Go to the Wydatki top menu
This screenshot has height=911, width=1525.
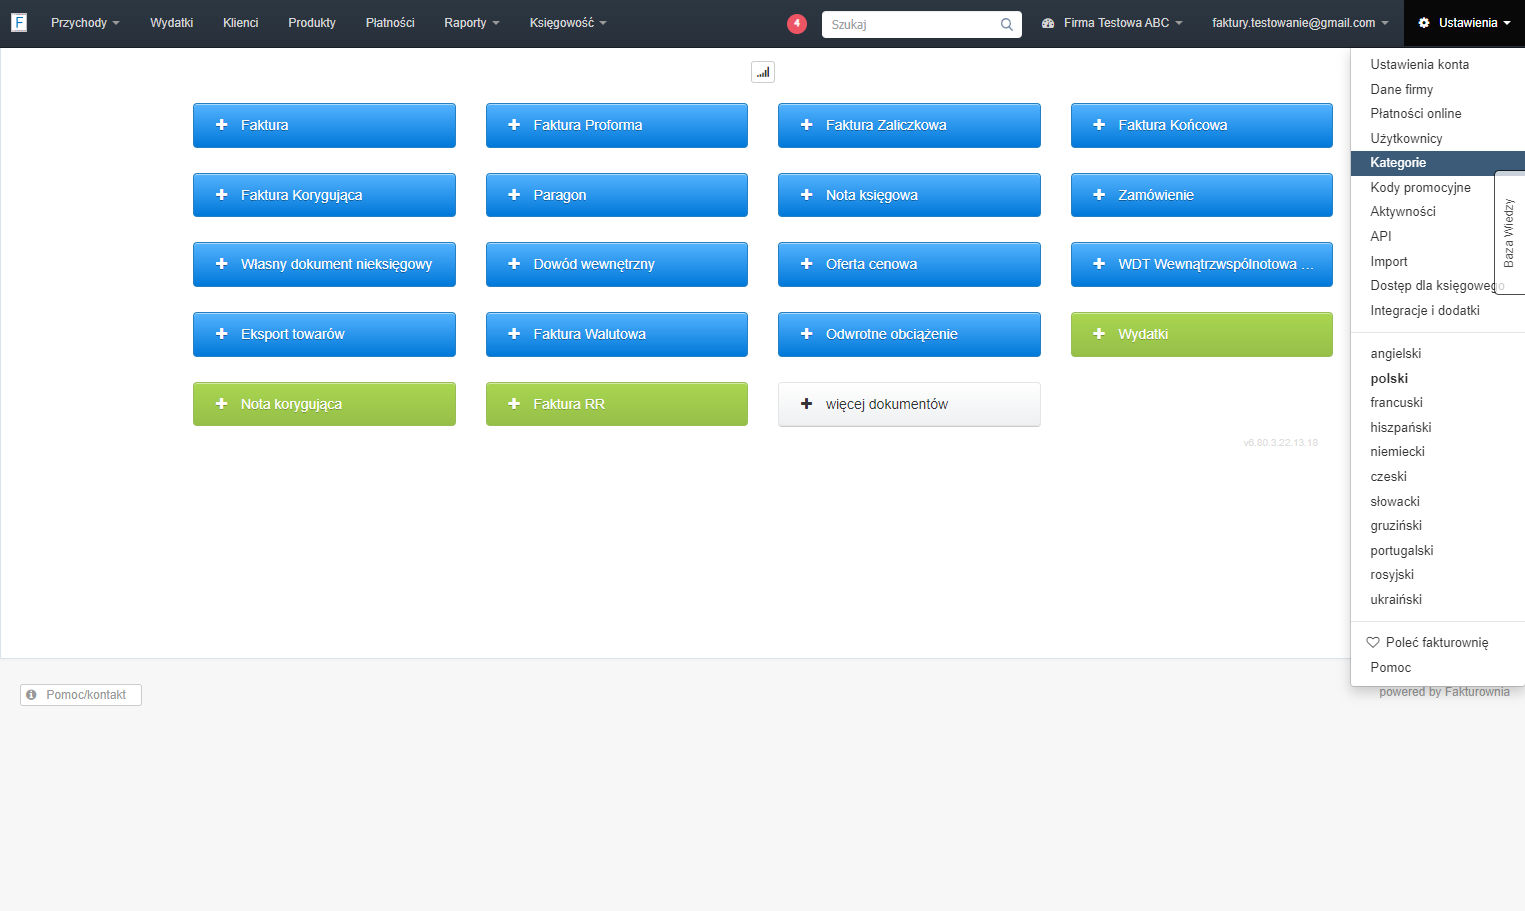pos(172,23)
